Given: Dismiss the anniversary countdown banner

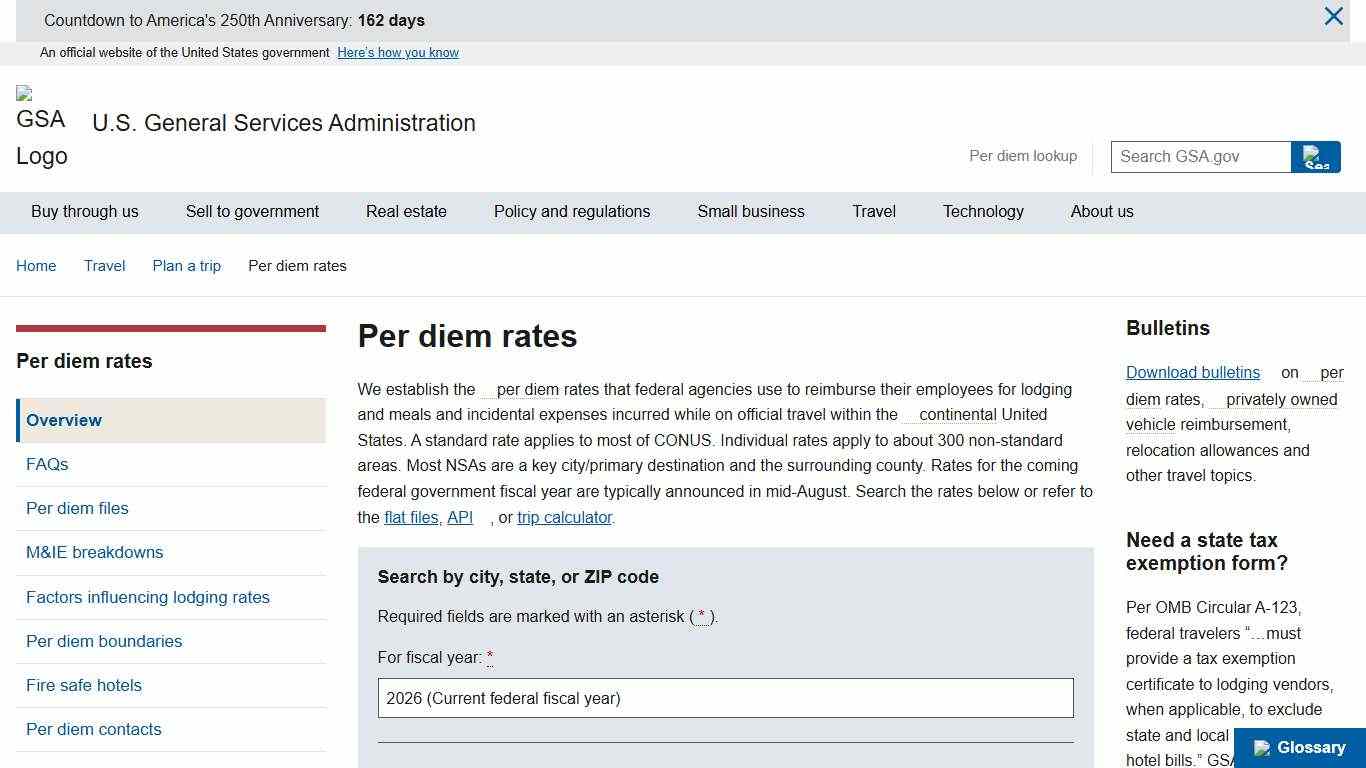Looking at the screenshot, I should click(x=1333, y=17).
